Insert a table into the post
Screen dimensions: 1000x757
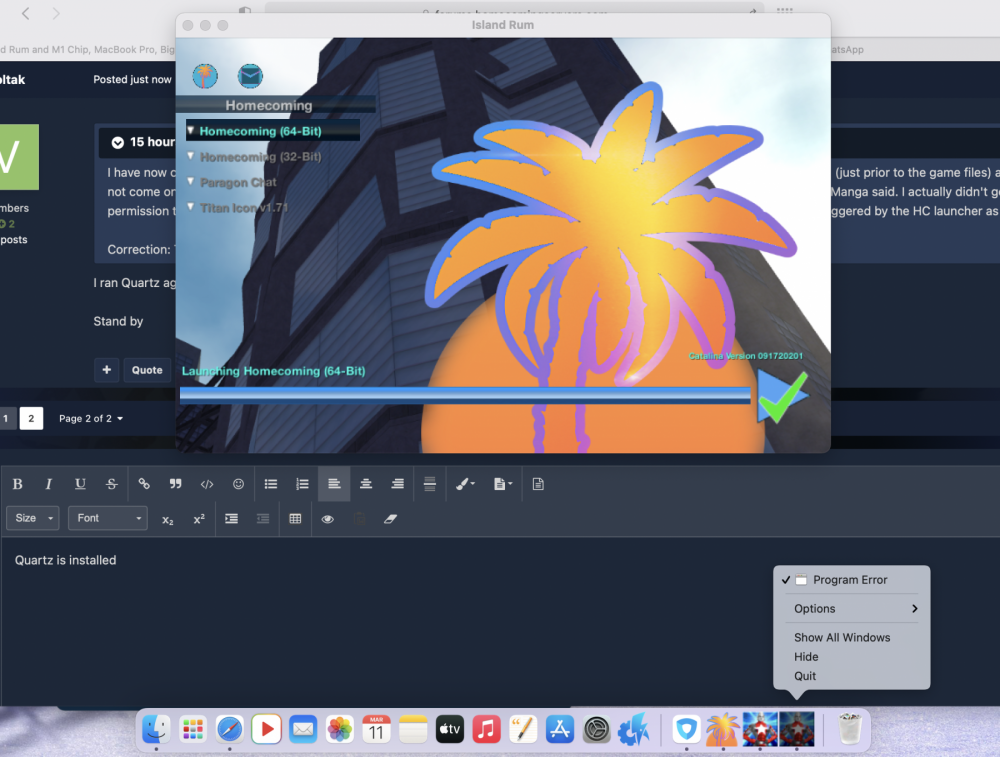coord(295,519)
